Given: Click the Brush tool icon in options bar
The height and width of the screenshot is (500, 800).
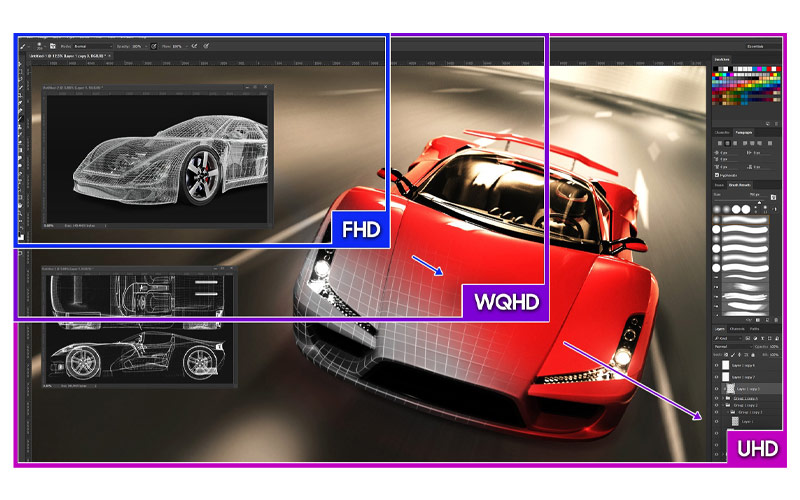Looking at the screenshot, I should [x=22, y=46].
